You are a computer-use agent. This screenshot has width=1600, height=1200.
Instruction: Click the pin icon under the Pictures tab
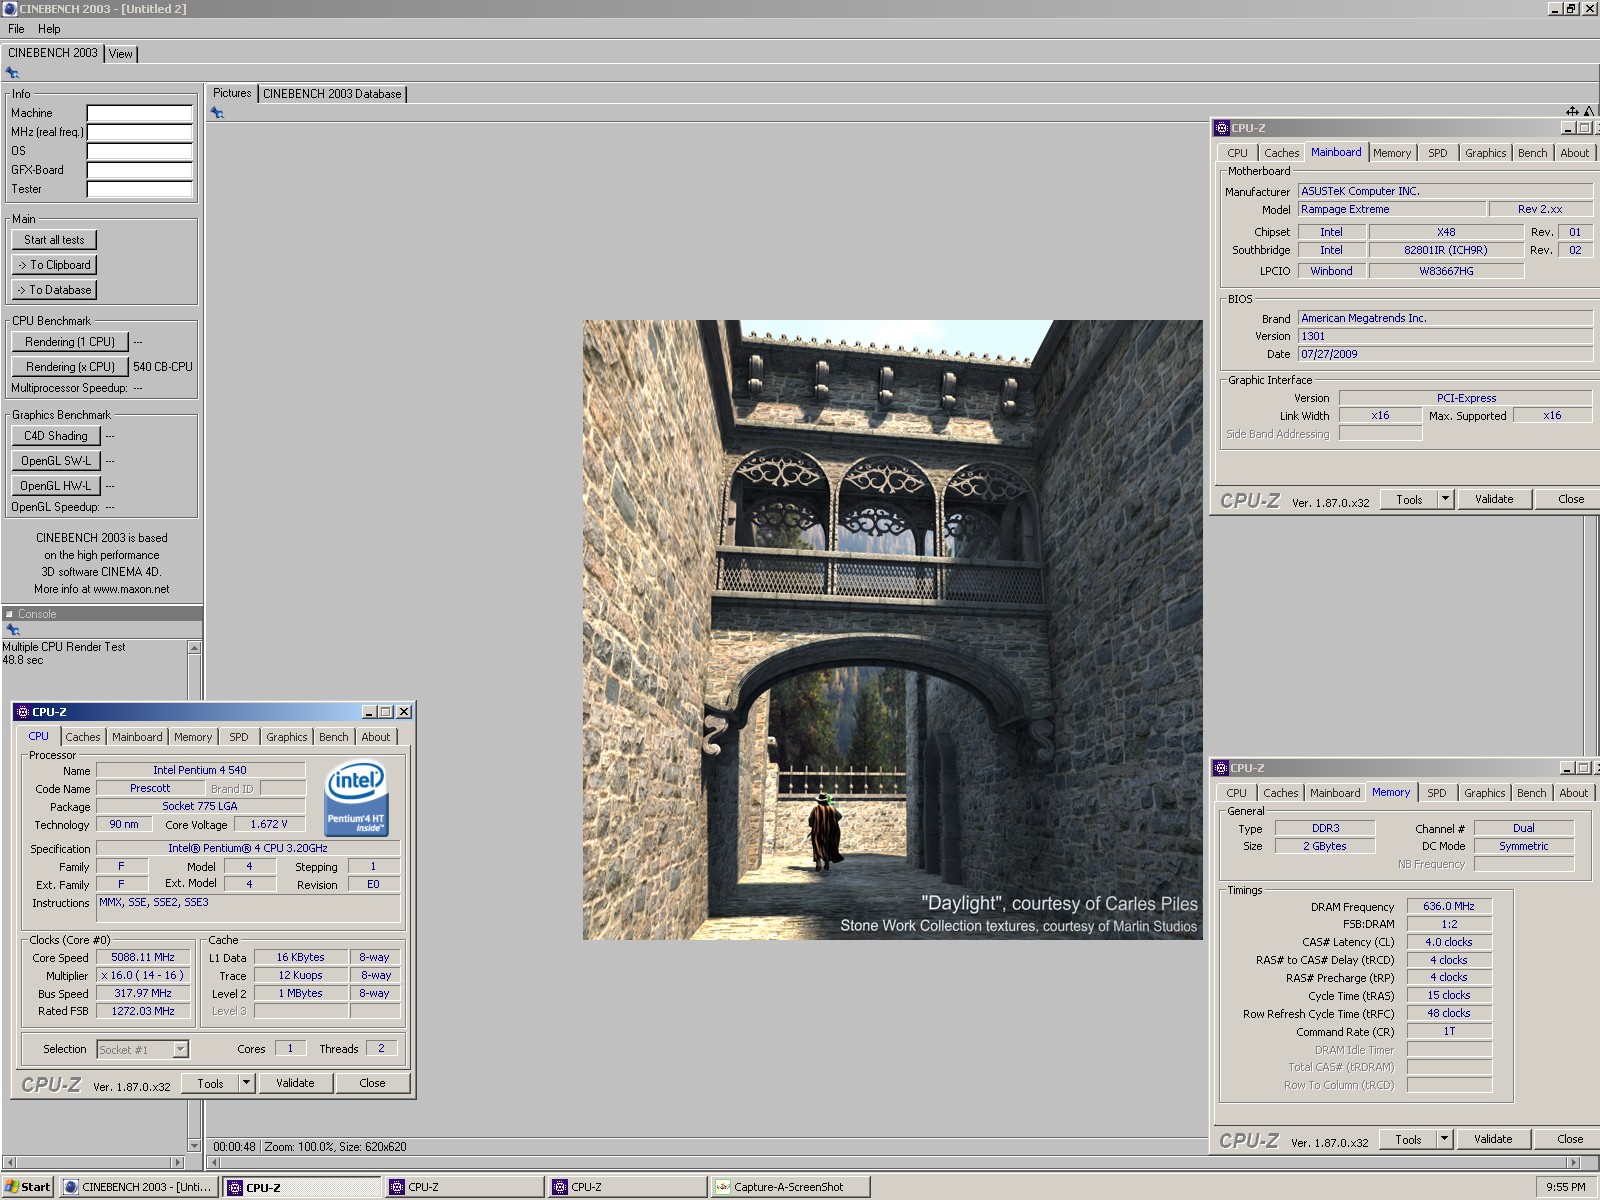[217, 113]
